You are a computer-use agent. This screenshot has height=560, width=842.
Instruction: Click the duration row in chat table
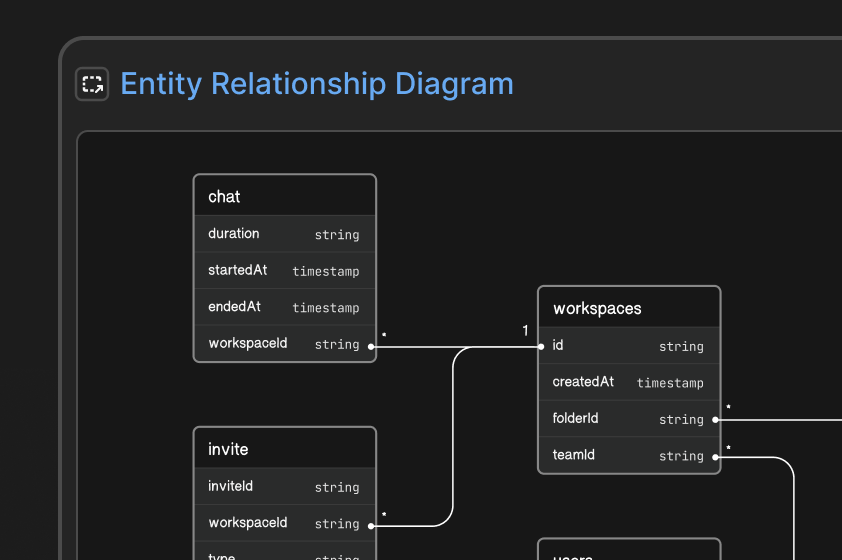click(x=285, y=234)
